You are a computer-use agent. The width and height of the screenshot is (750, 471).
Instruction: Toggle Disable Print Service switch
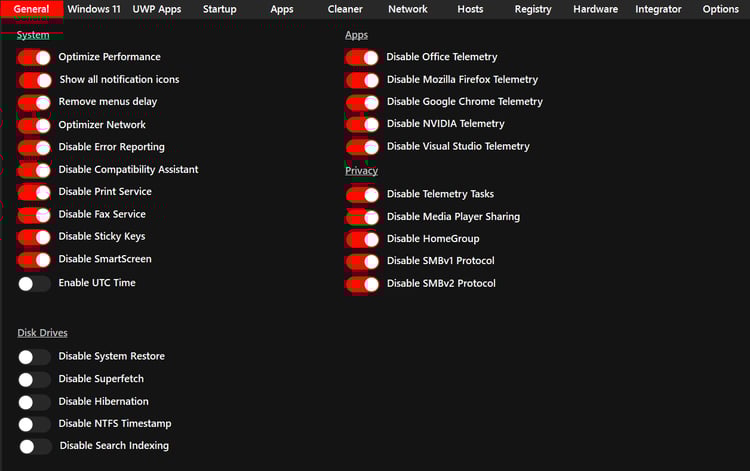[x=34, y=192]
